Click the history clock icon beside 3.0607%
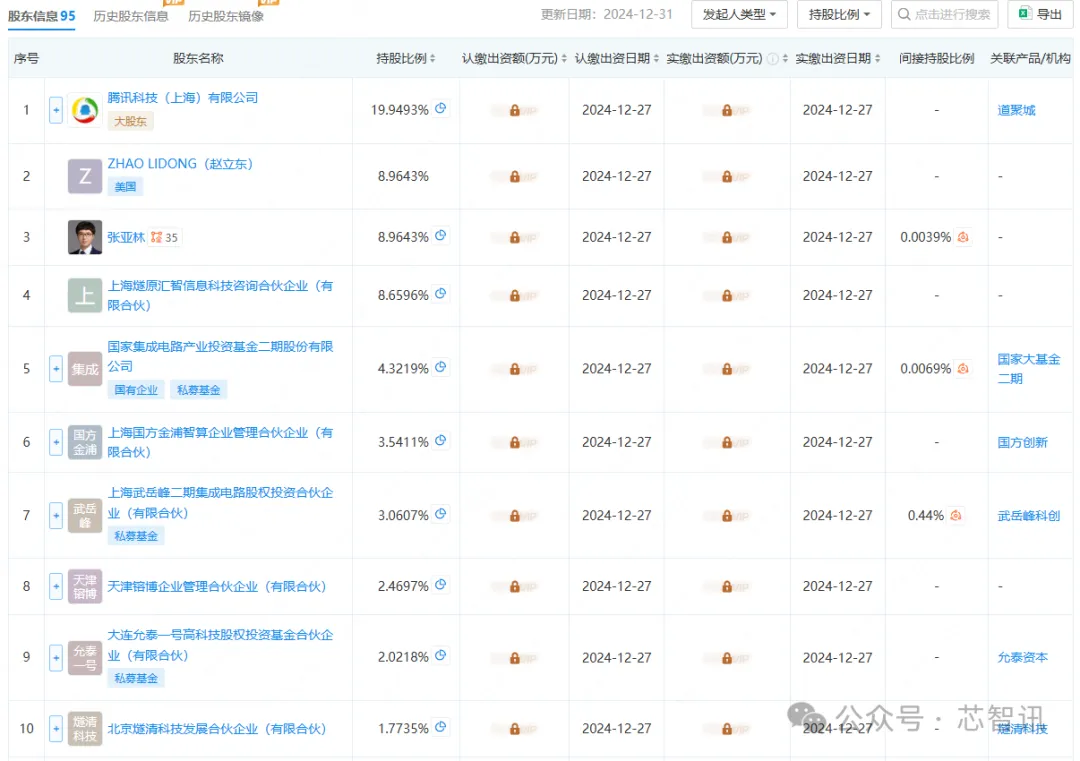The image size is (1080, 761). tap(441, 514)
